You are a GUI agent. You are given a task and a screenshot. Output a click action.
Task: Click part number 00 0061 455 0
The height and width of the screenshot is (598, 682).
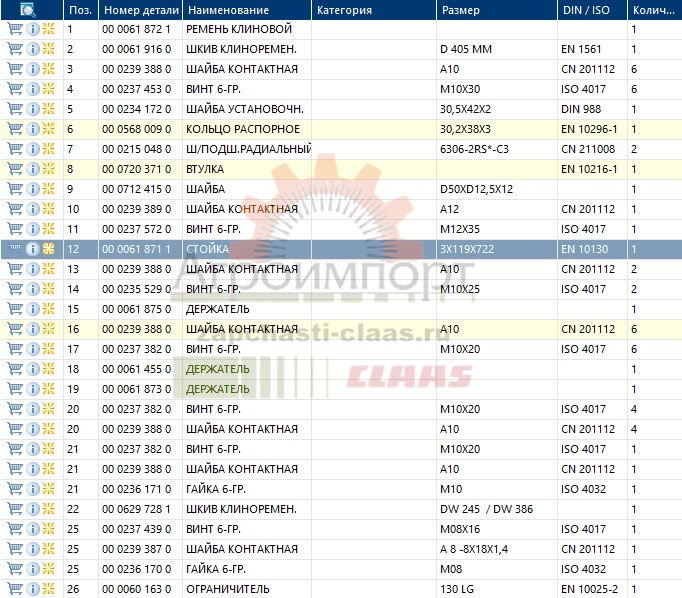[137, 369]
